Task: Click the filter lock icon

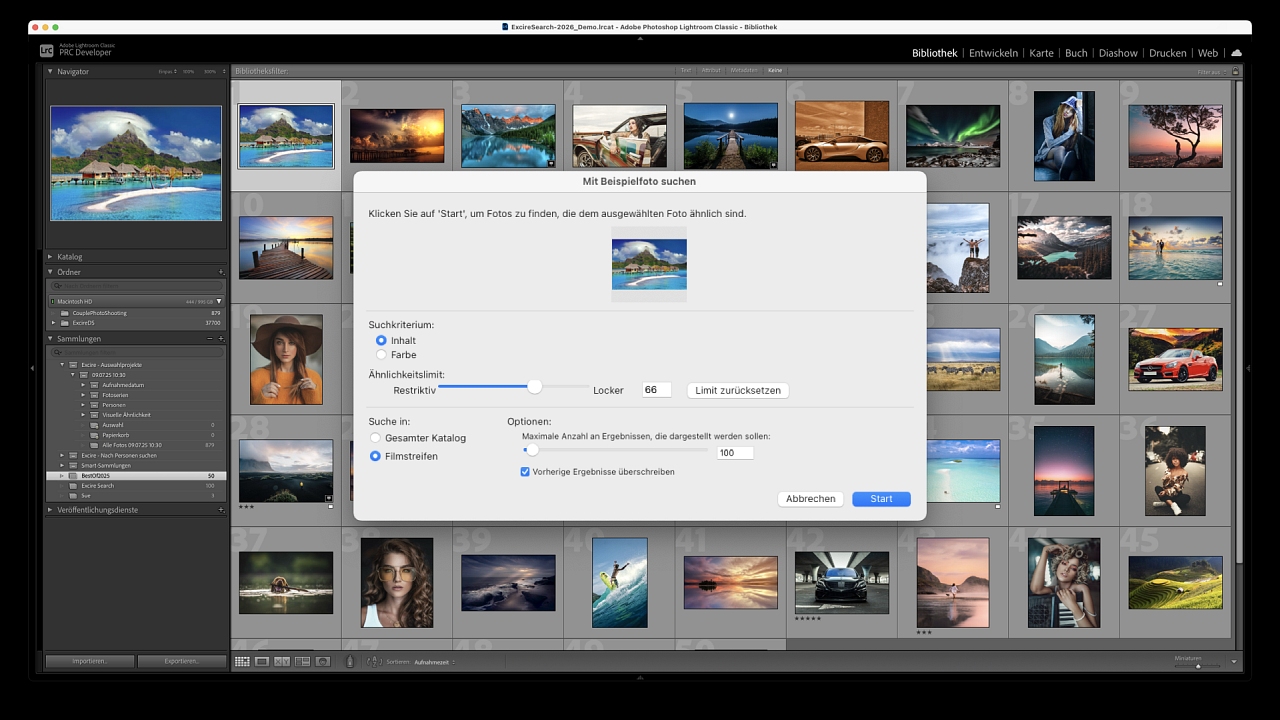Action: coord(1236,71)
